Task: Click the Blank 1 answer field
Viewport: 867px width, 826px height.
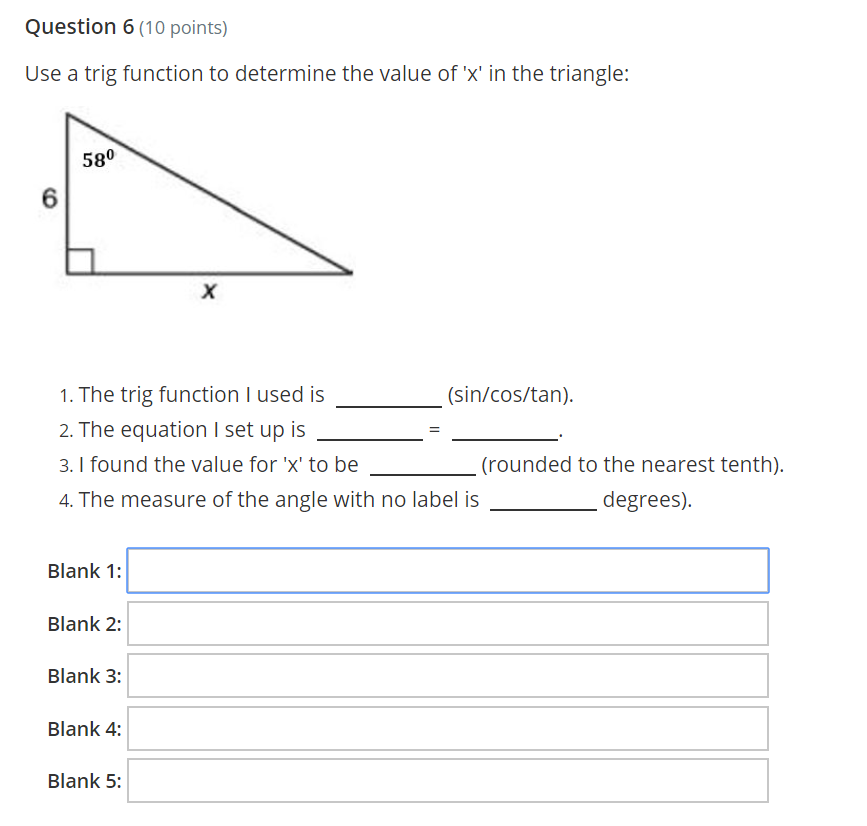Action: point(447,571)
